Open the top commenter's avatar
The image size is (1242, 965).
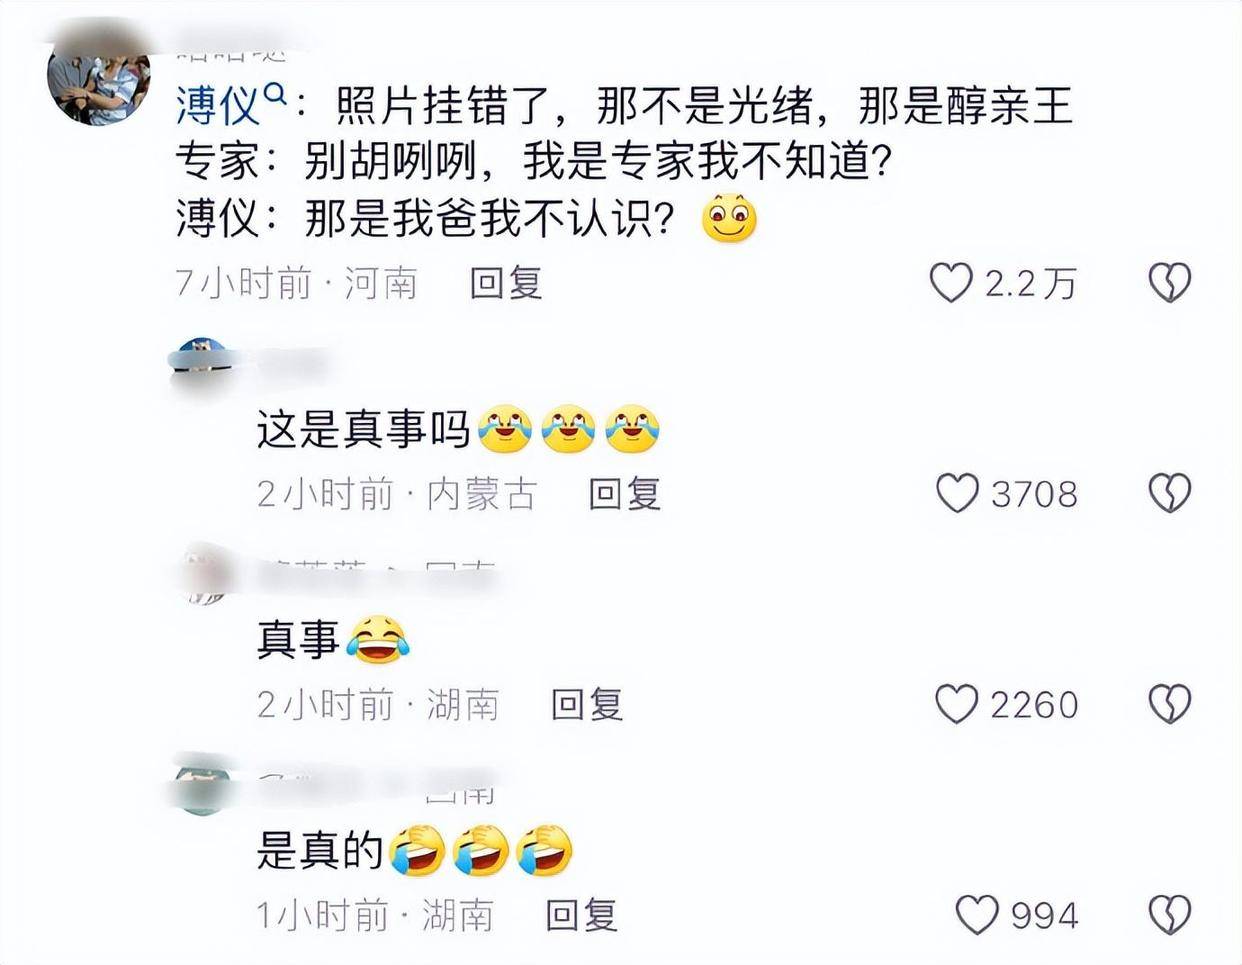pos(100,78)
